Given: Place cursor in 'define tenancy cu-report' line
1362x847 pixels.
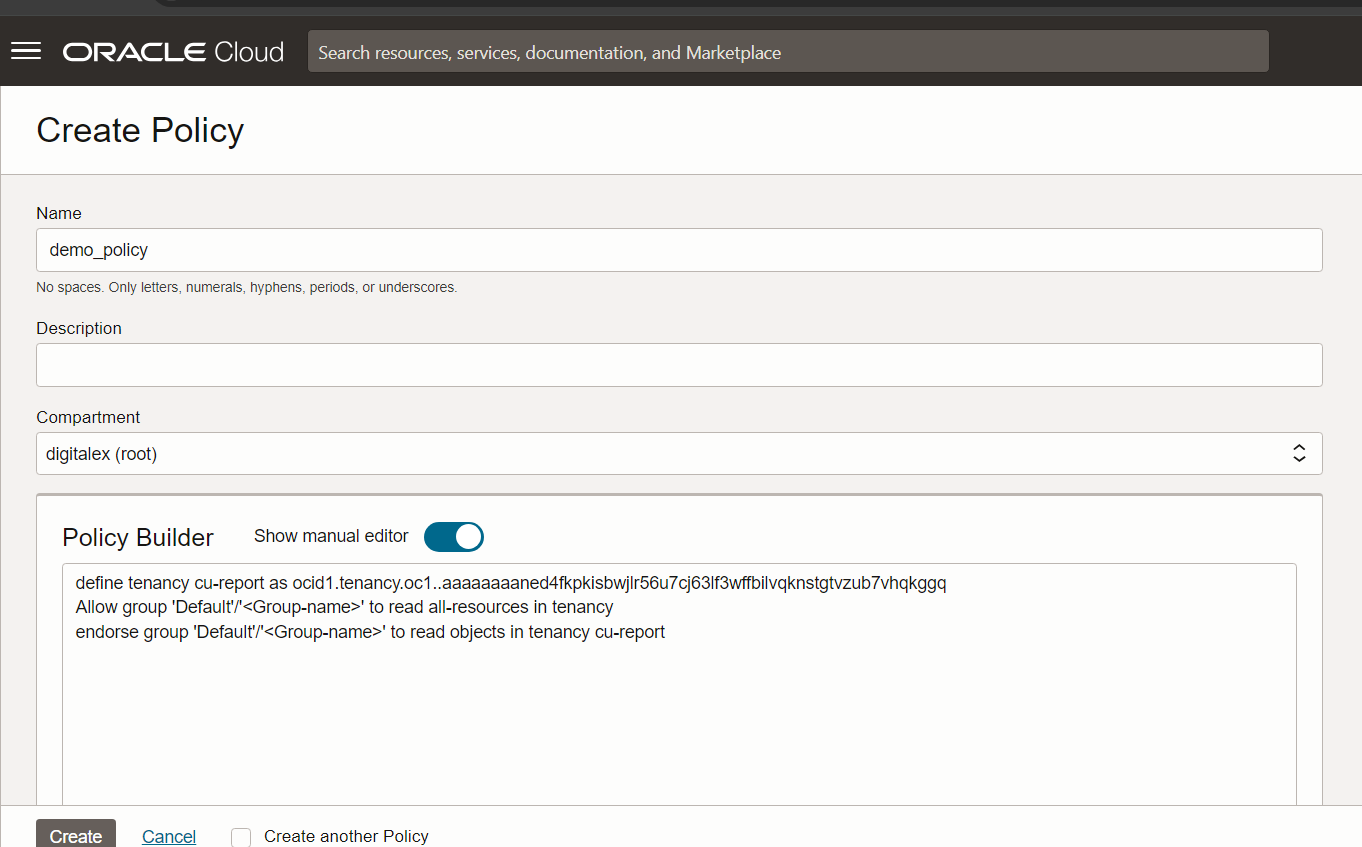Looking at the screenshot, I should click(510, 583).
